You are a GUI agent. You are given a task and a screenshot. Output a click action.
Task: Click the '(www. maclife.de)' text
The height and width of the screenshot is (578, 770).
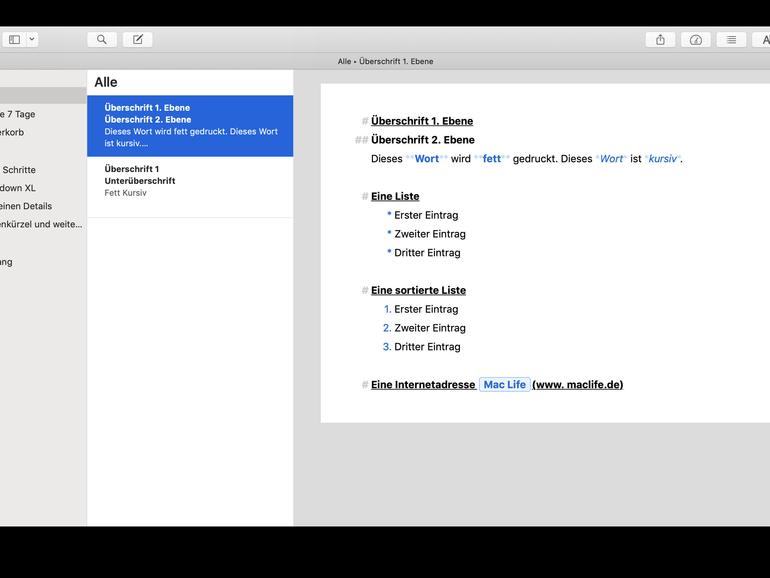(578, 385)
